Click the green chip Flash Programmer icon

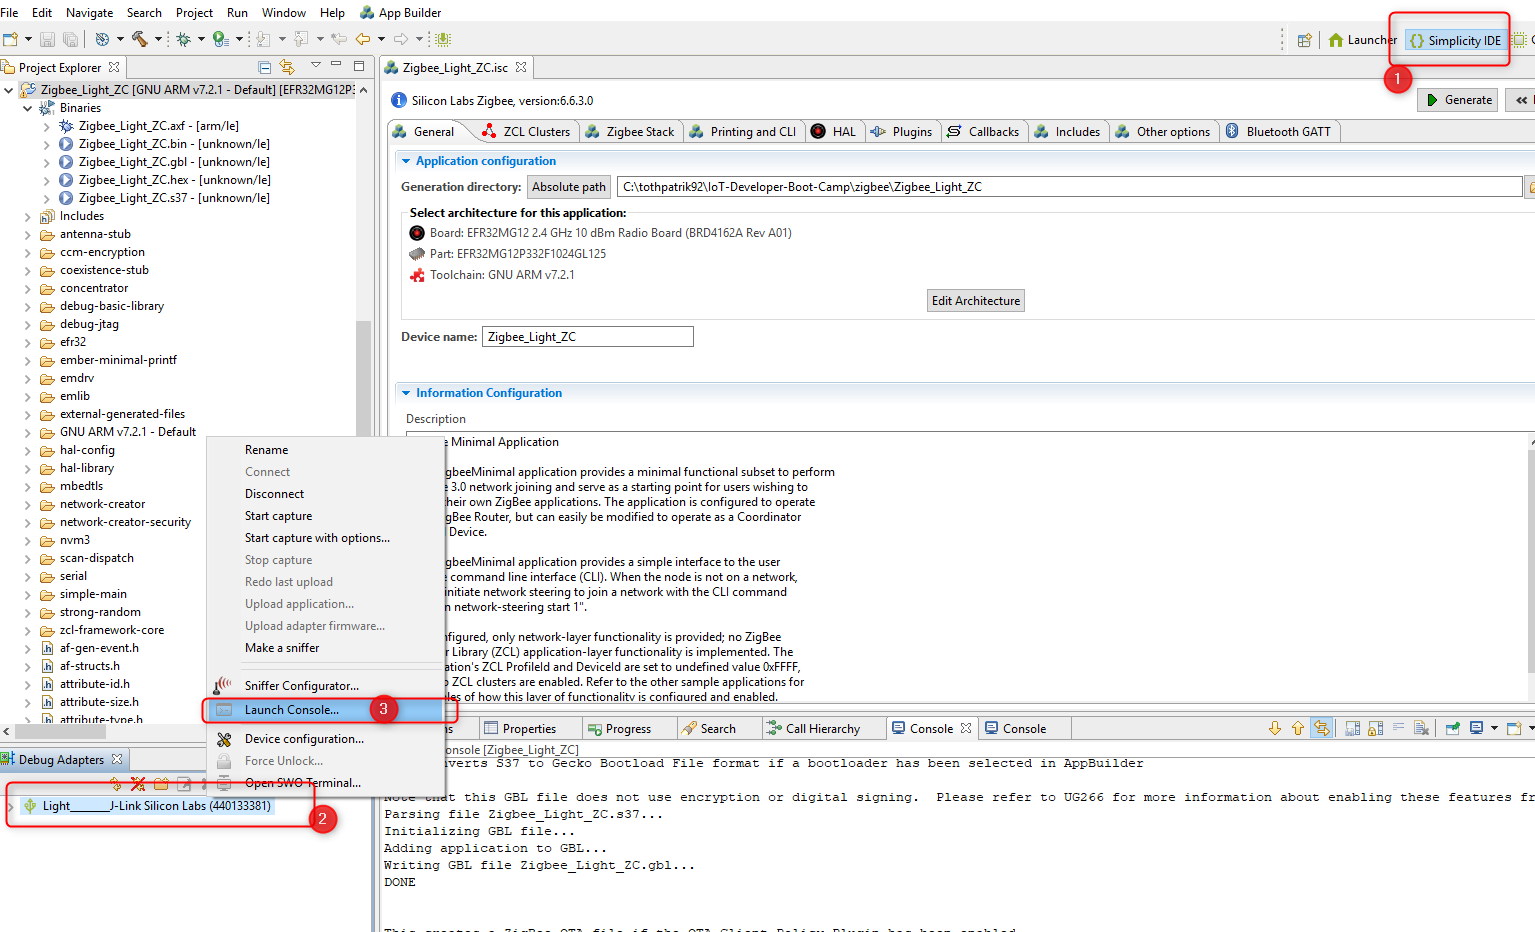click(x=443, y=39)
